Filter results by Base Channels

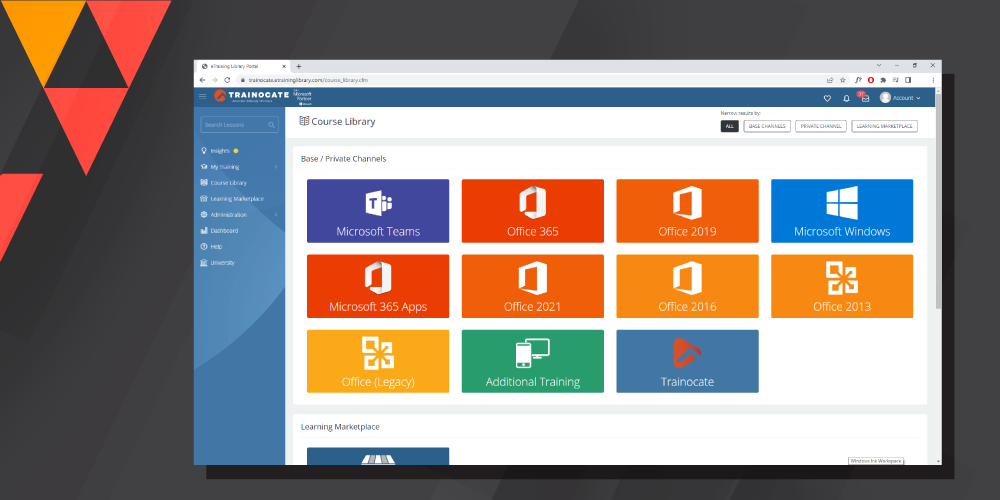coord(767,126)
